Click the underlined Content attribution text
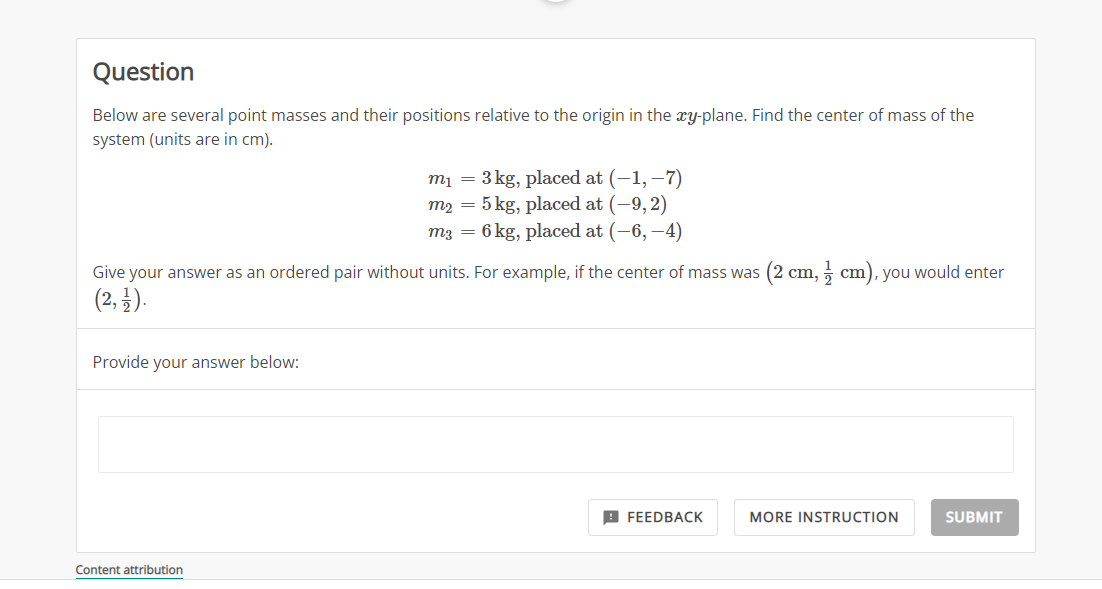1102x589 pixels. coord(129,569)
